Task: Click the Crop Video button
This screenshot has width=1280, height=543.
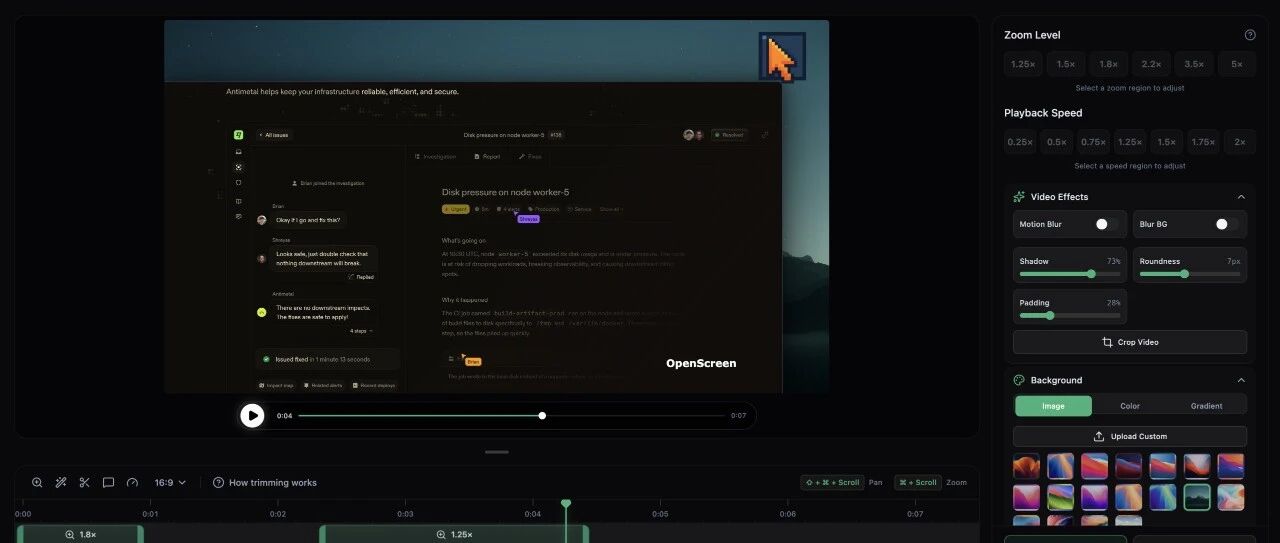Action: (x=1130, y=342)
